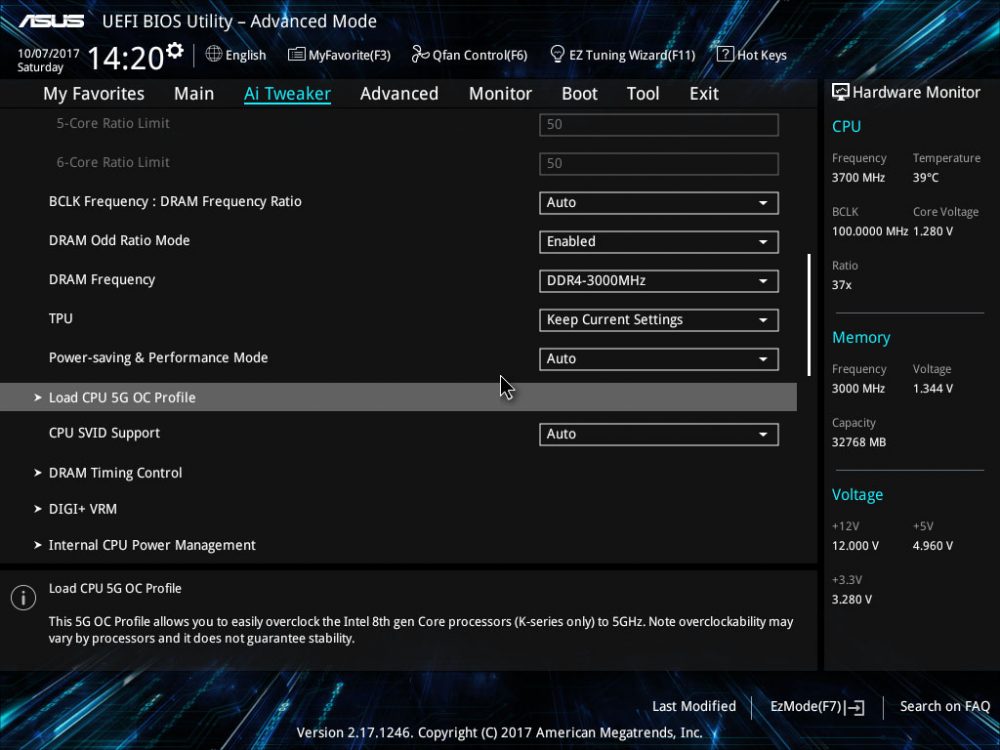Click the globe language icon

point(214,54)
